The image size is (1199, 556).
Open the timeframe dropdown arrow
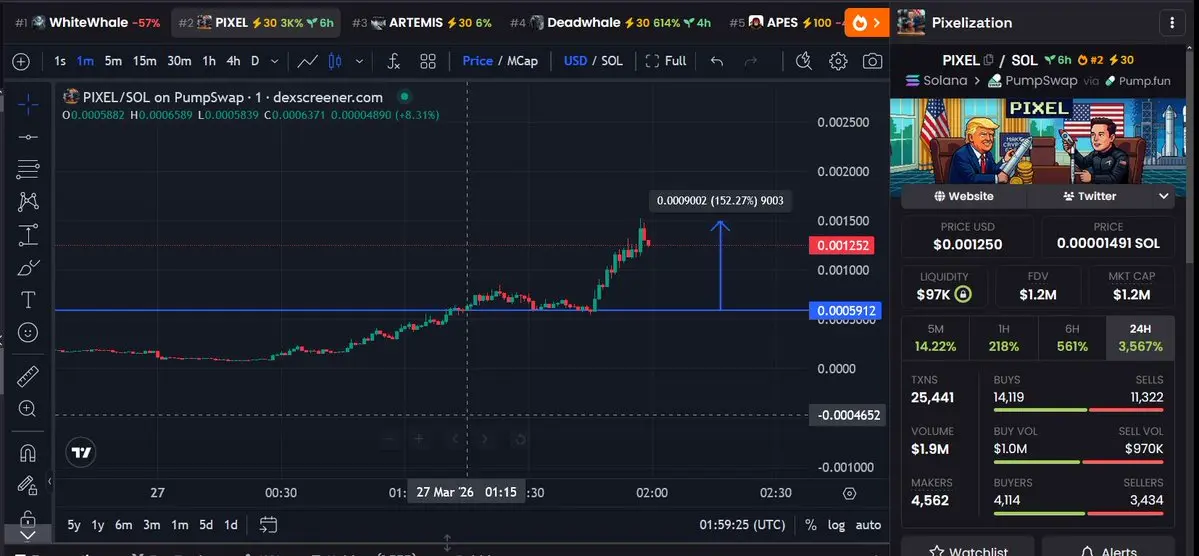(275, 61)
